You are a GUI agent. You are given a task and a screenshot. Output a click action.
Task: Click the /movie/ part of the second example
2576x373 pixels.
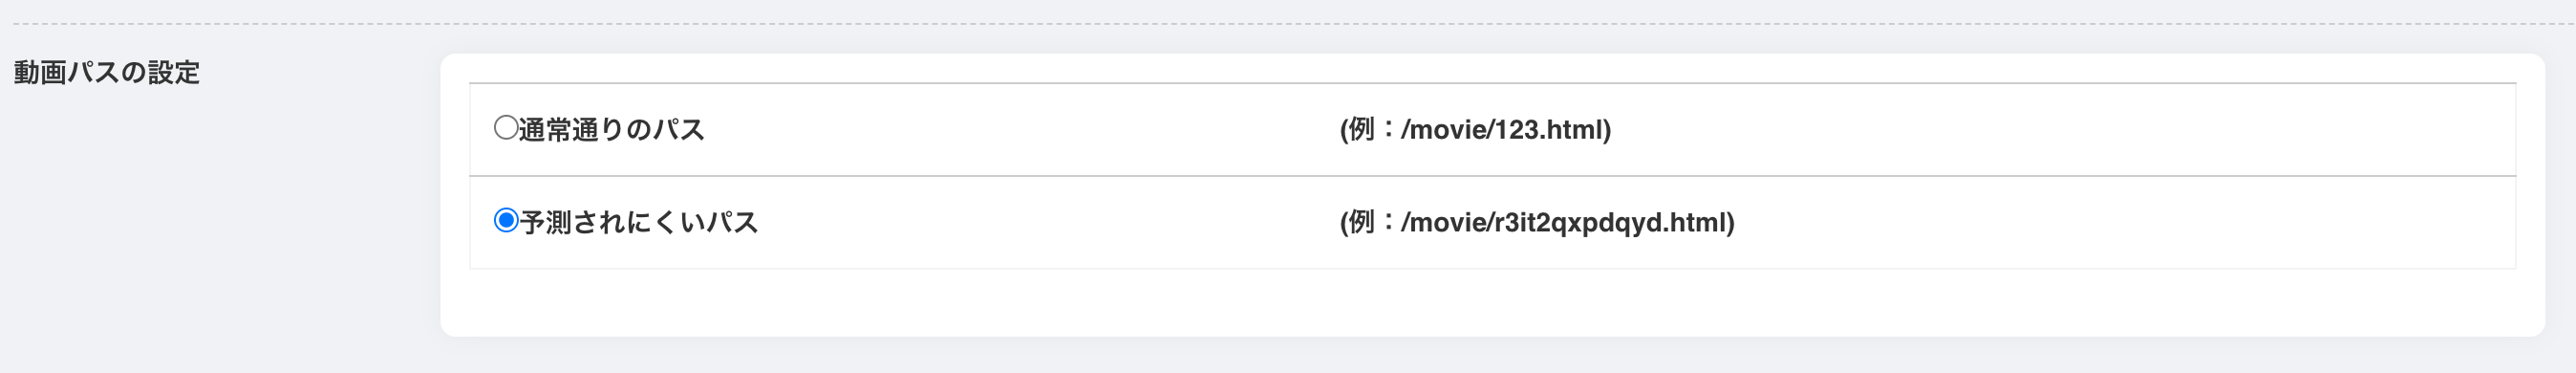pos(1446,222)
